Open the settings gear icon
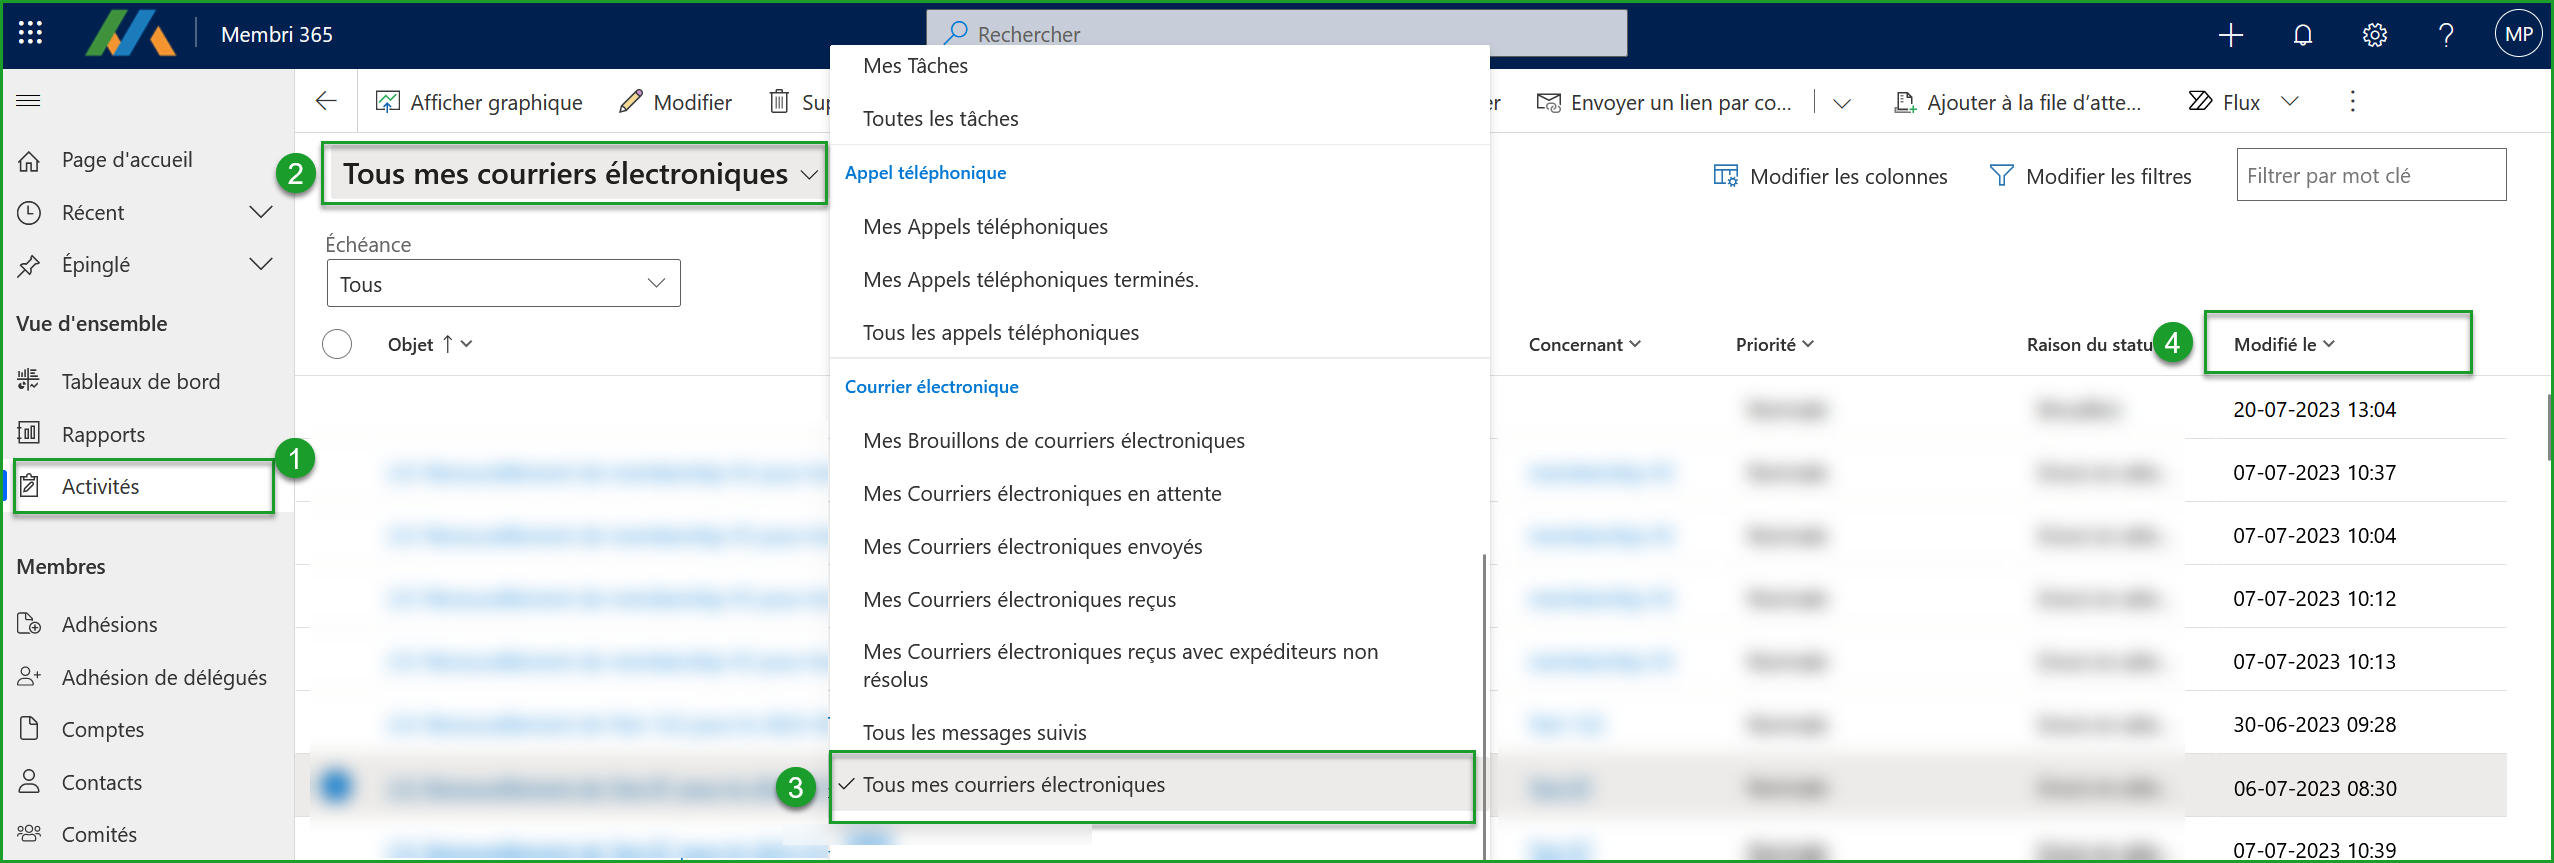2554x863 pixels. pyautogui.click(x=2374, y=36)
